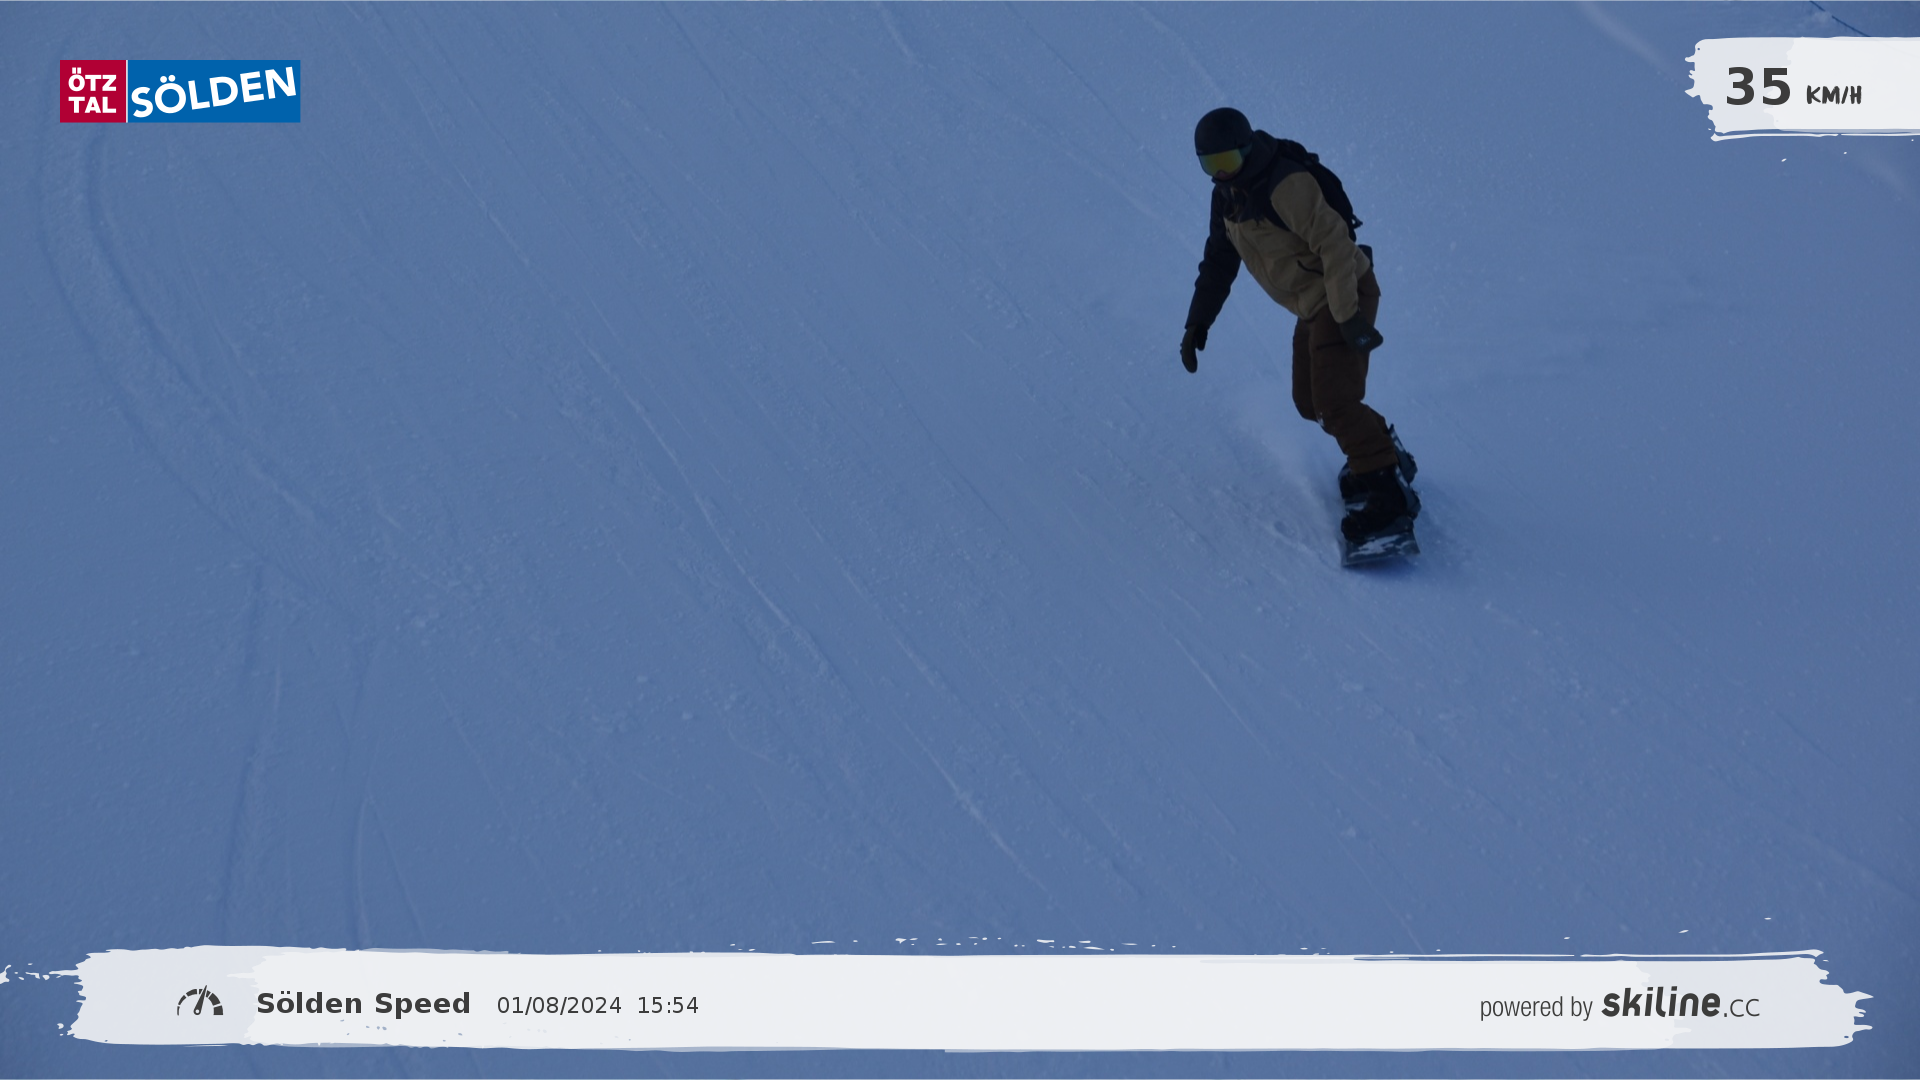Image resolution: width=1920 pixels, height=1080 pixels.
Task: Click the red Ötztal logo
Action: pyautogui.click(x=93, y=92)
